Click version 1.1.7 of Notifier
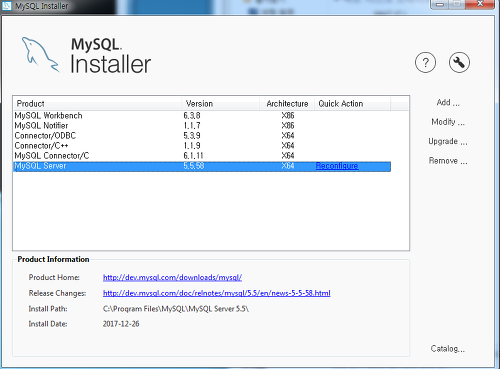The height and width of the screenshot is (369, 500). click(192, 126)
